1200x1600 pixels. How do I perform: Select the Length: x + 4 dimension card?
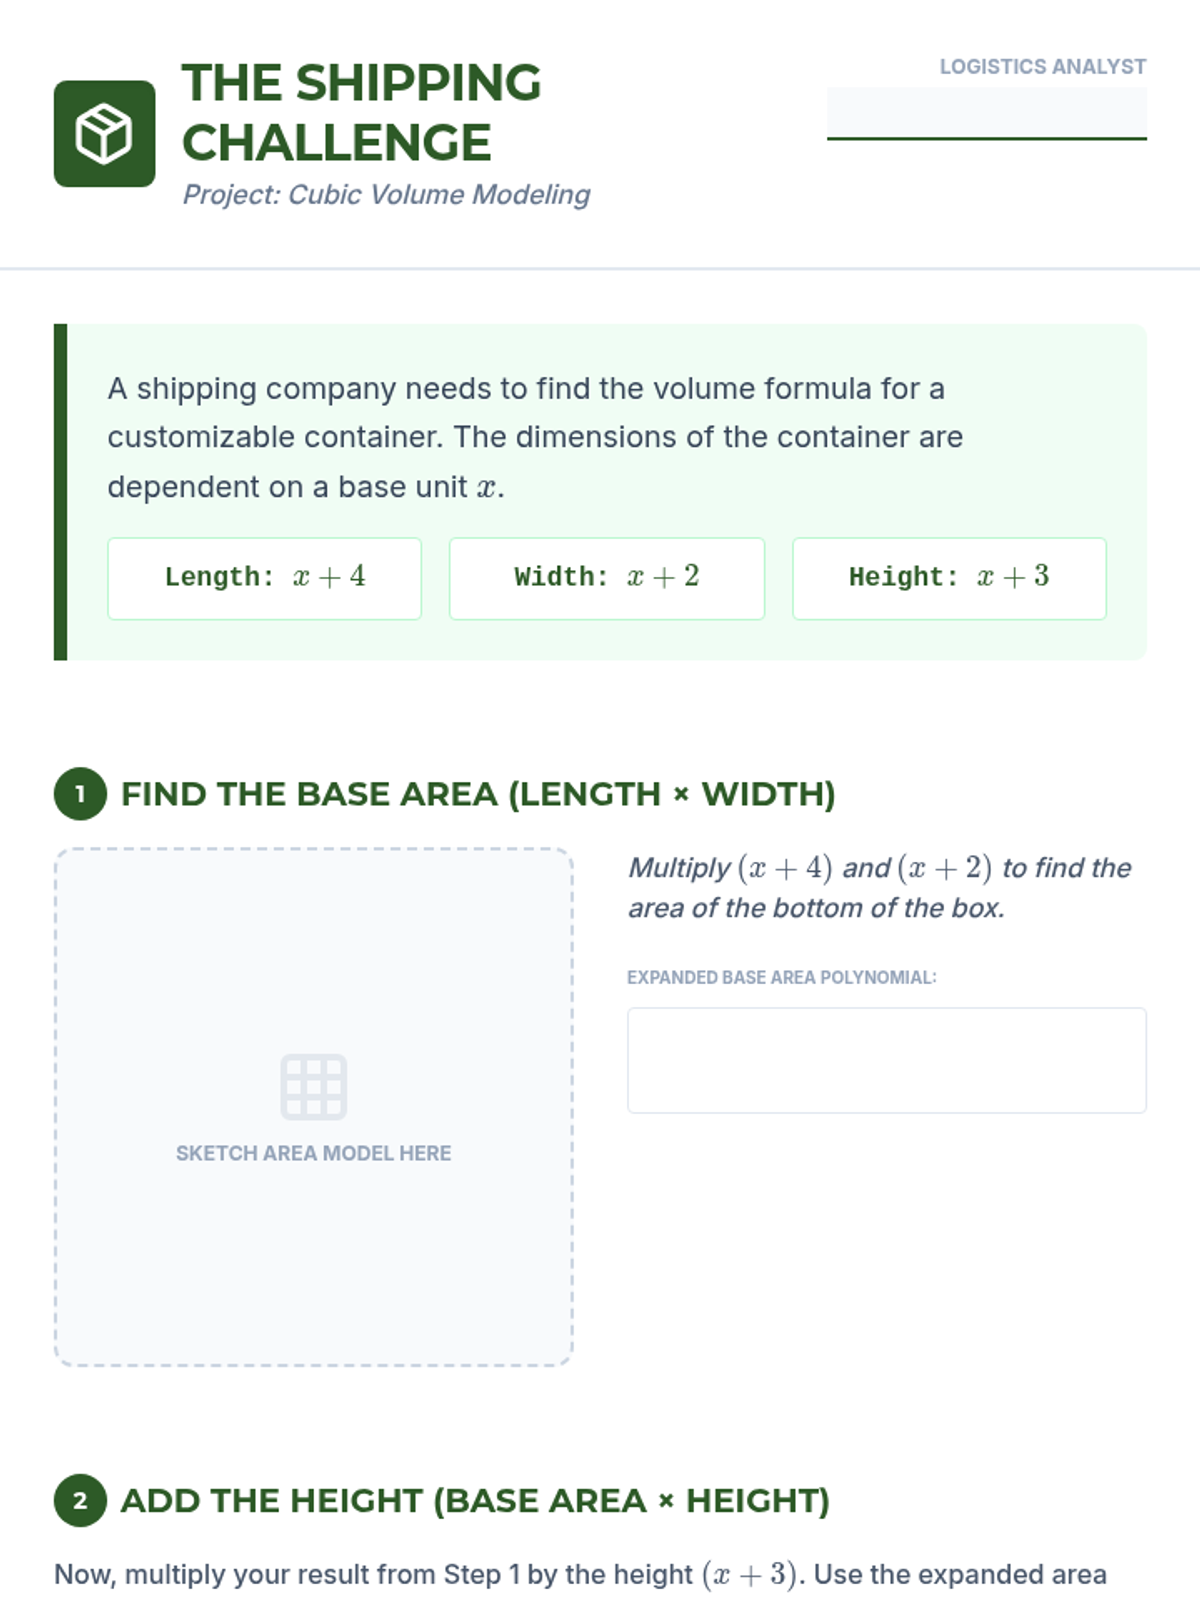click(x=264, y=578)
